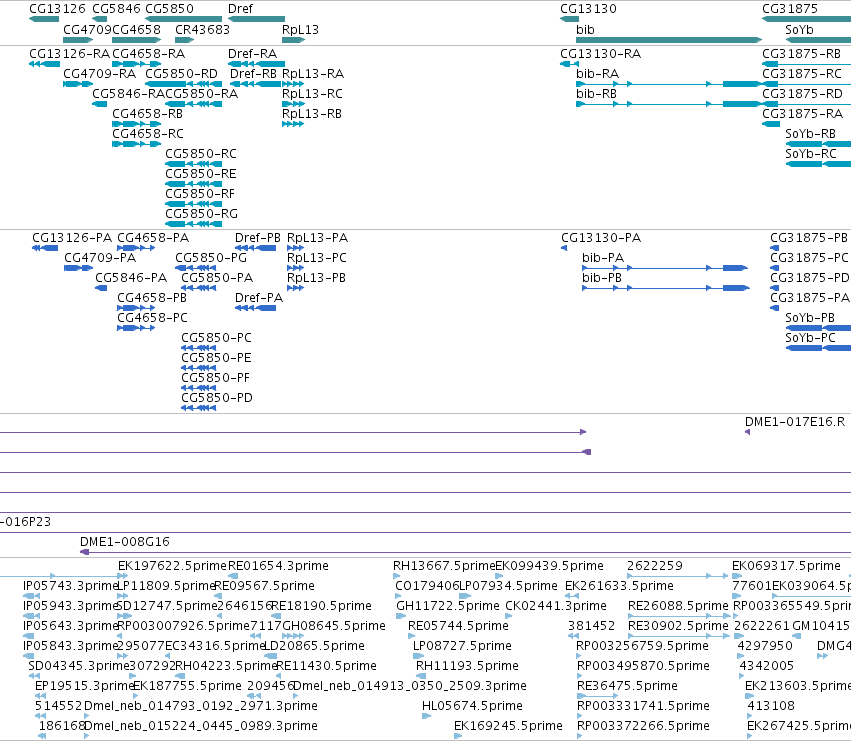Select the CG4658-RB transcript label
The width and height of the screenshot is (851, 741).
coord(147,114)
